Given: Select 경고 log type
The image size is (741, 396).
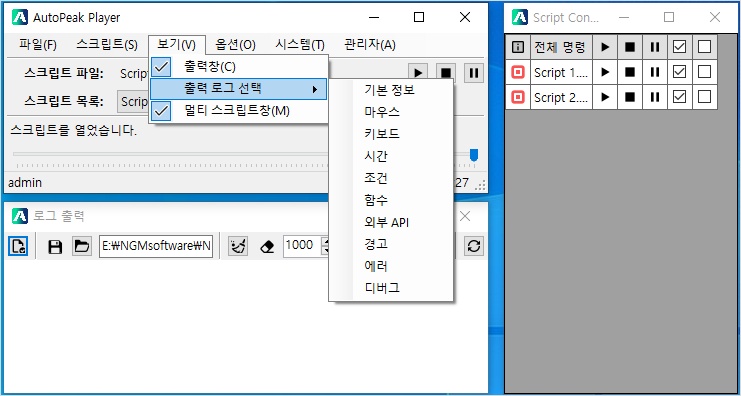Looking at the screenshot, I should click(x=391, y=244).
